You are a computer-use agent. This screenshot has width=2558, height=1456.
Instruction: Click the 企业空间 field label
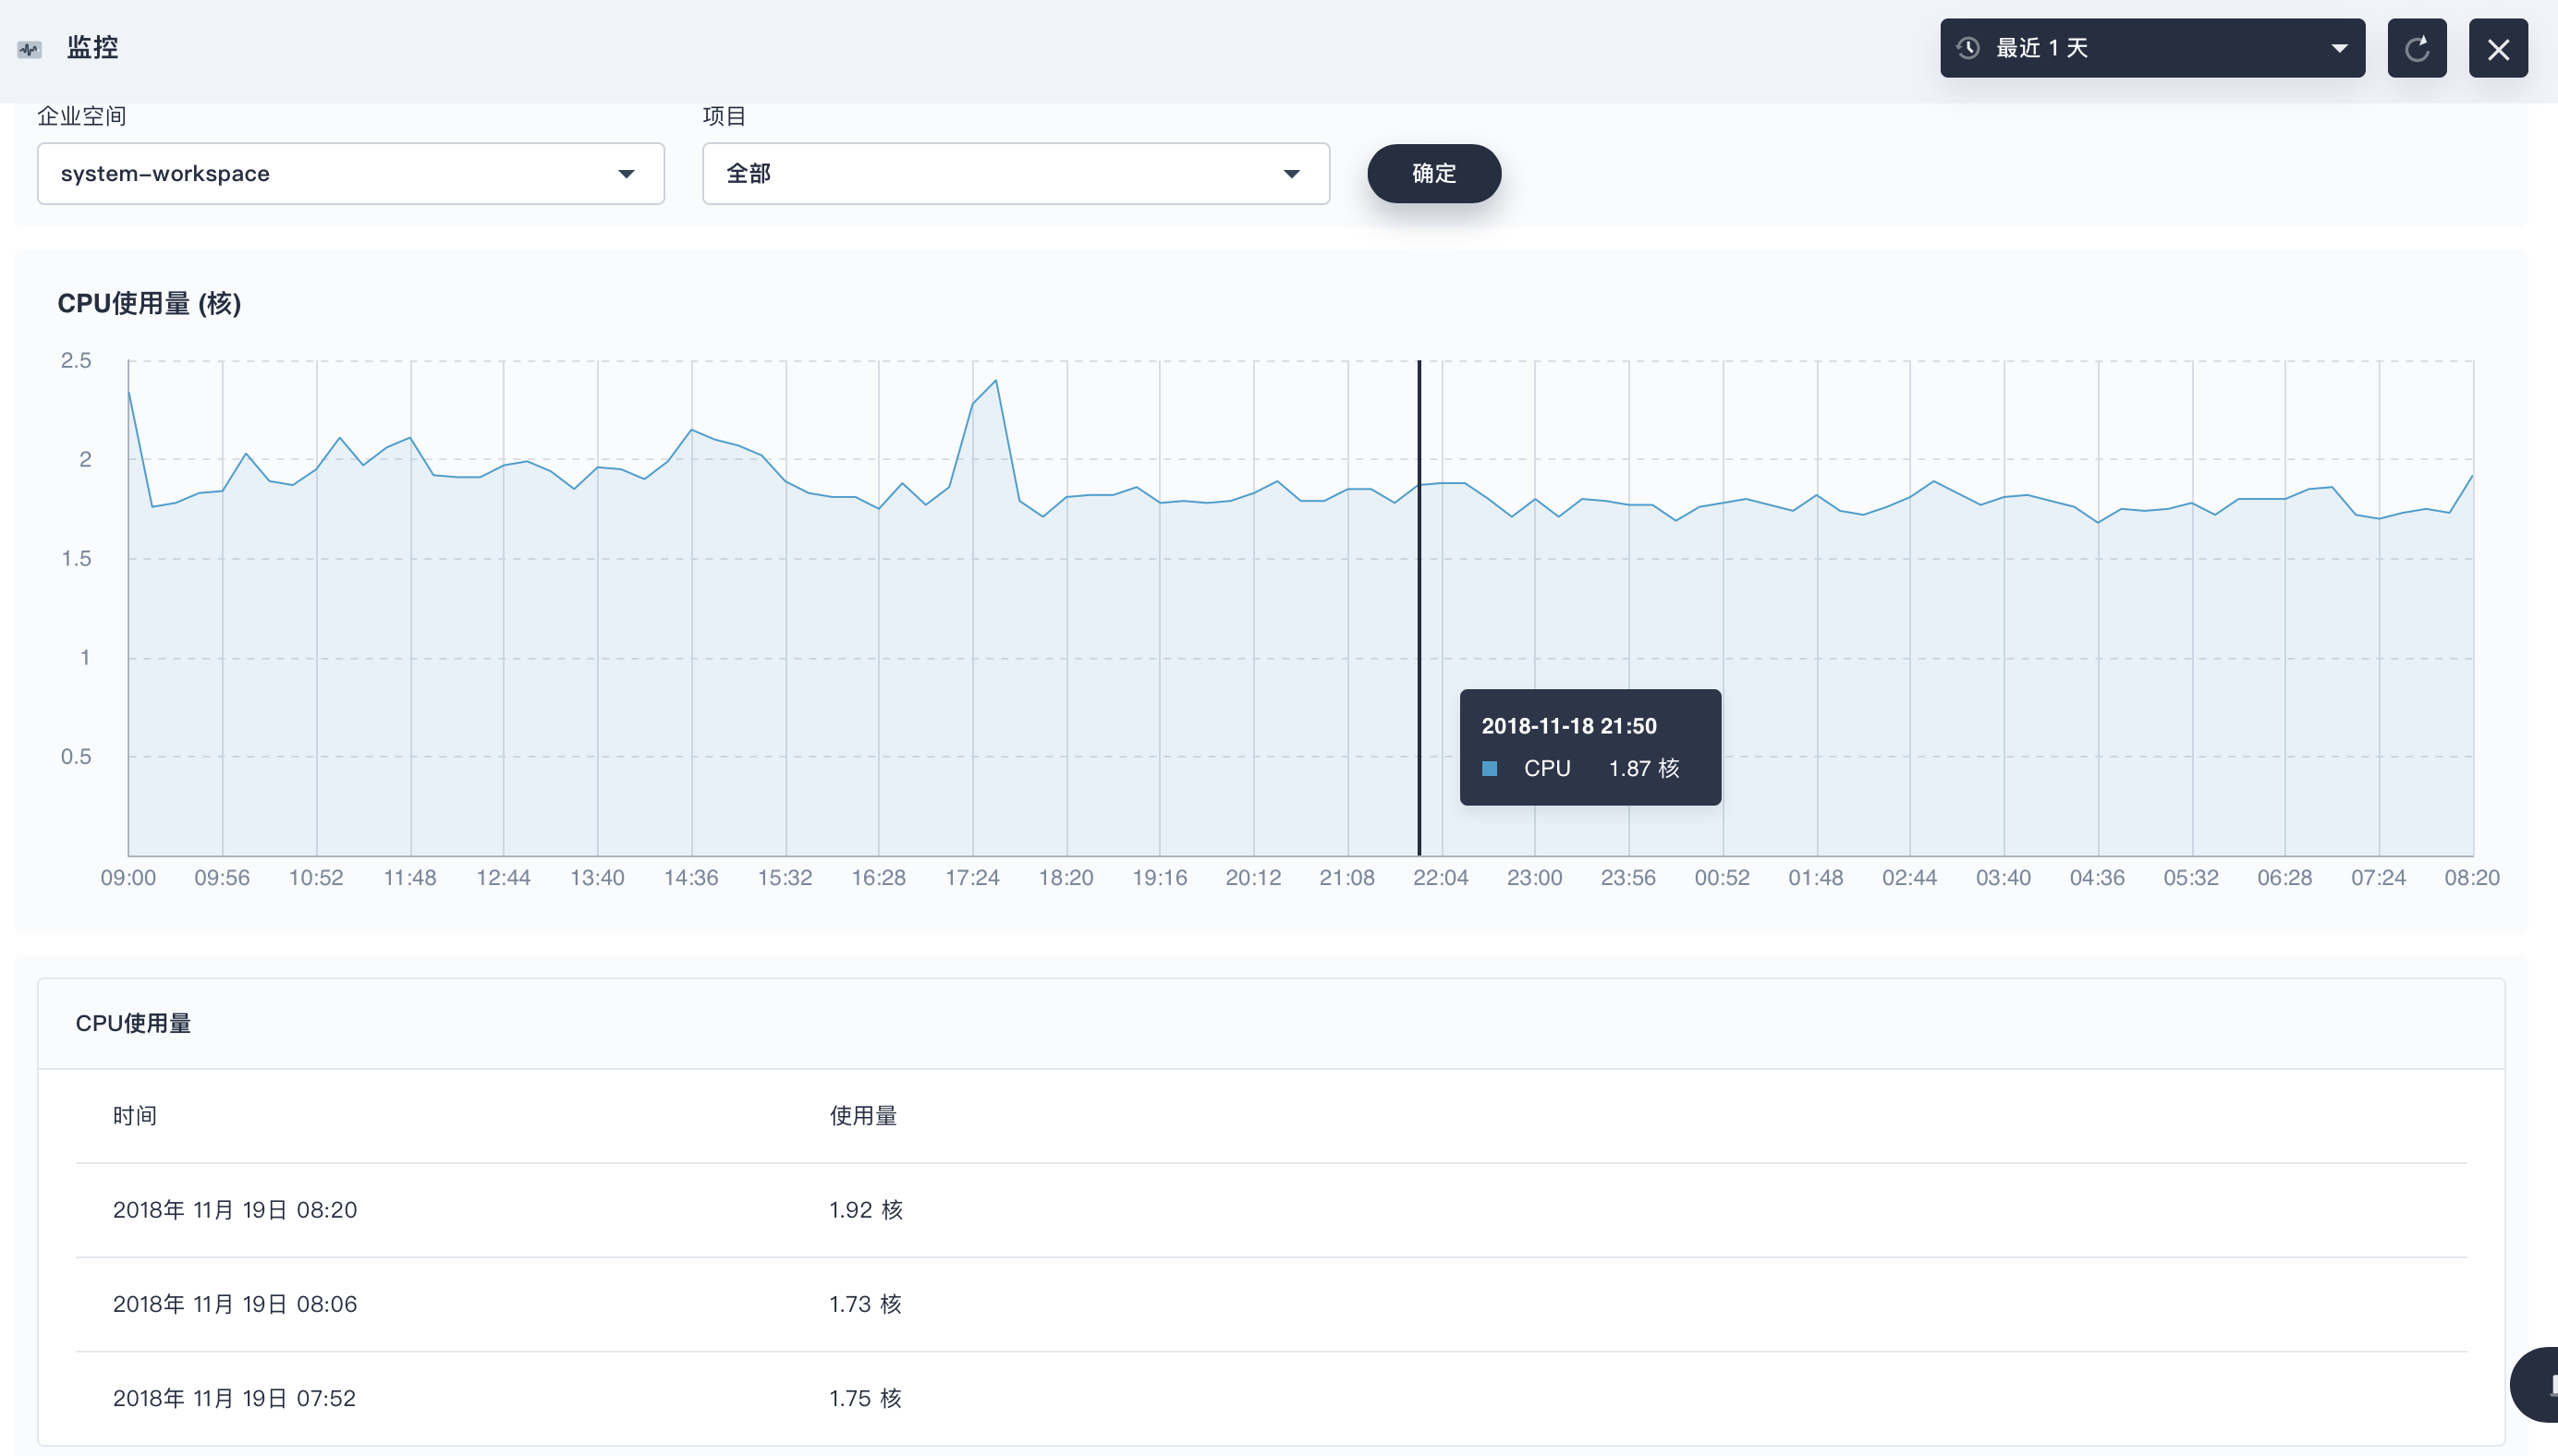coord(82,116)
